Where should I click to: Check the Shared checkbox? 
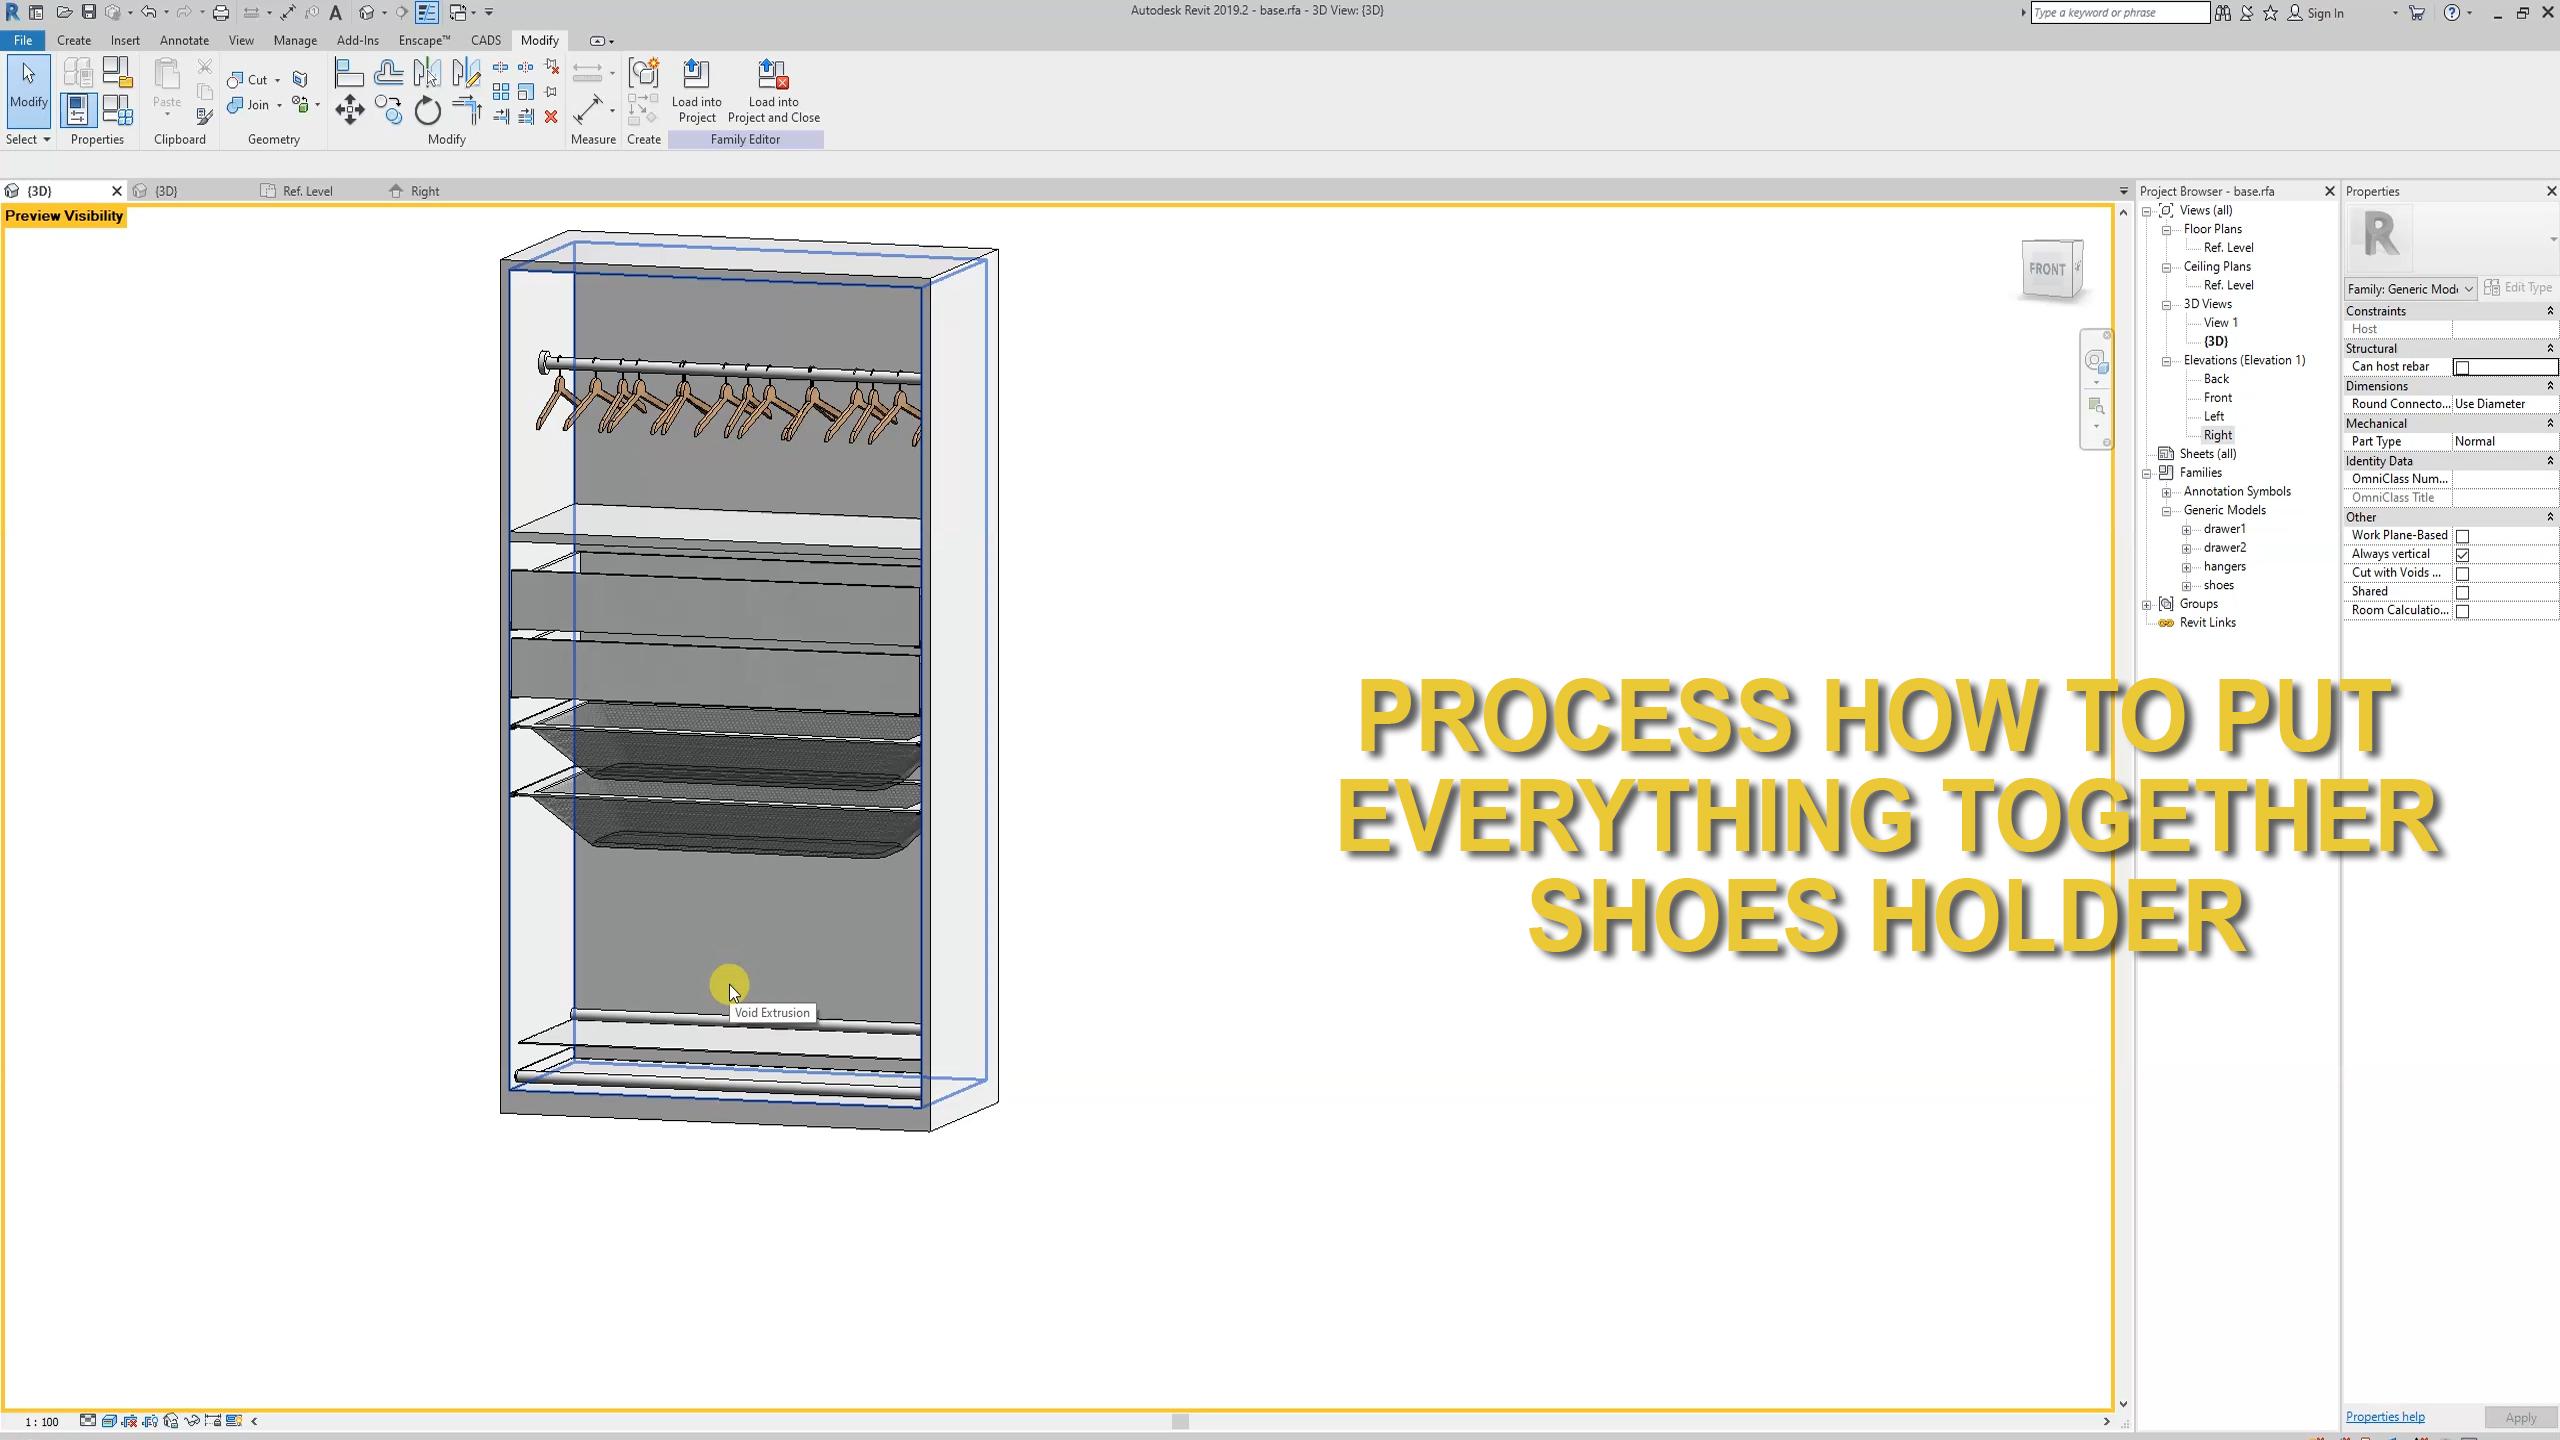(2464, 591)
